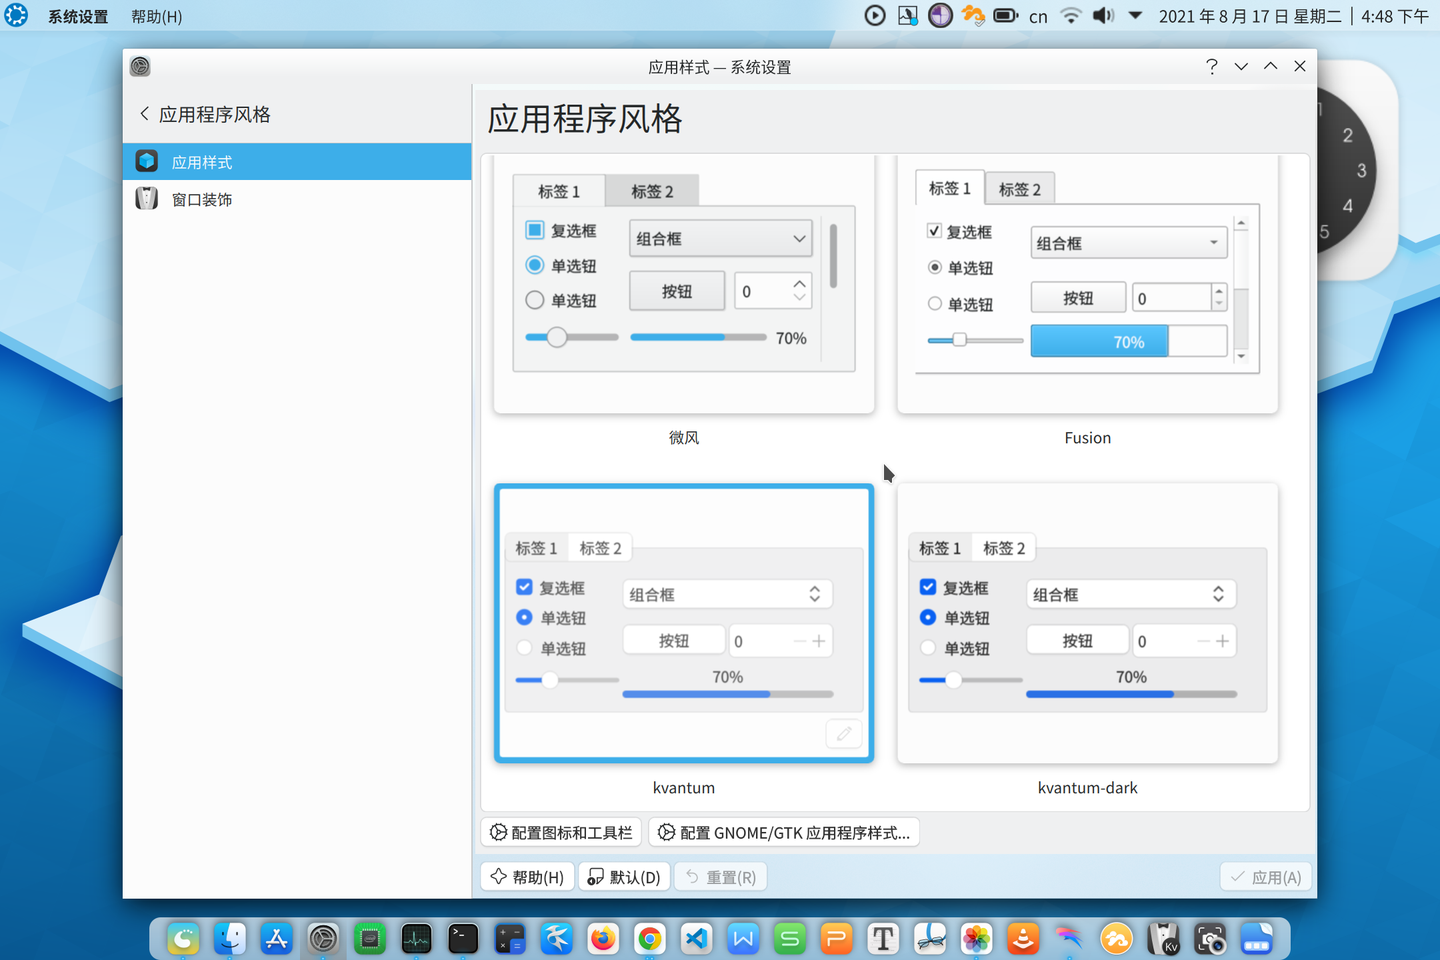
Task: Launch the system activity monitor dock icon
Action: pyautogui.click(x=416, y=938)
